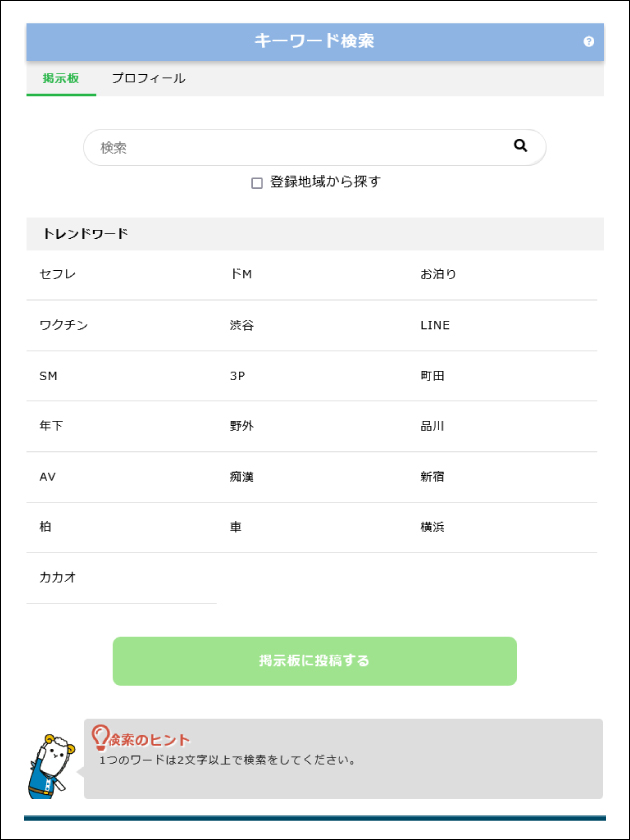The image size is (630, 840).
Task: Select the 渋谷 trend word
Action: pos(242,325)
